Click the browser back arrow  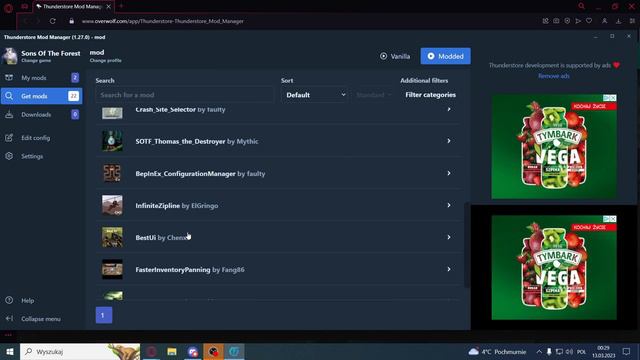point(26,21)
